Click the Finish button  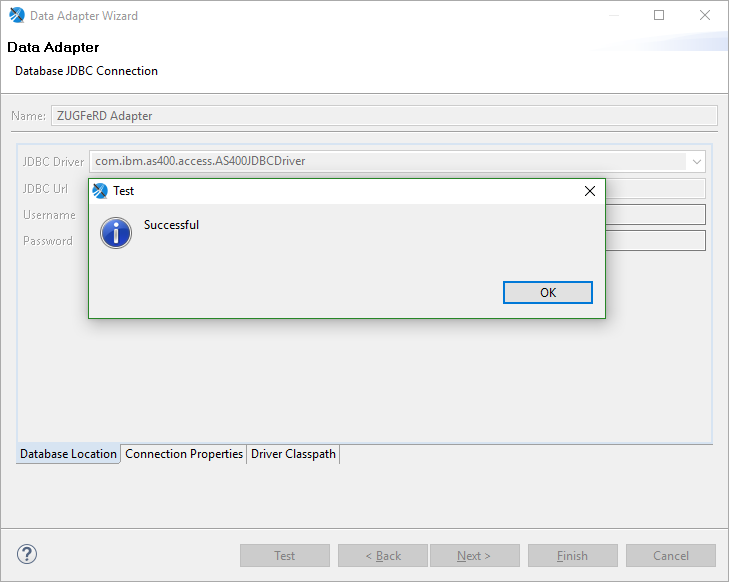point(572,556)
